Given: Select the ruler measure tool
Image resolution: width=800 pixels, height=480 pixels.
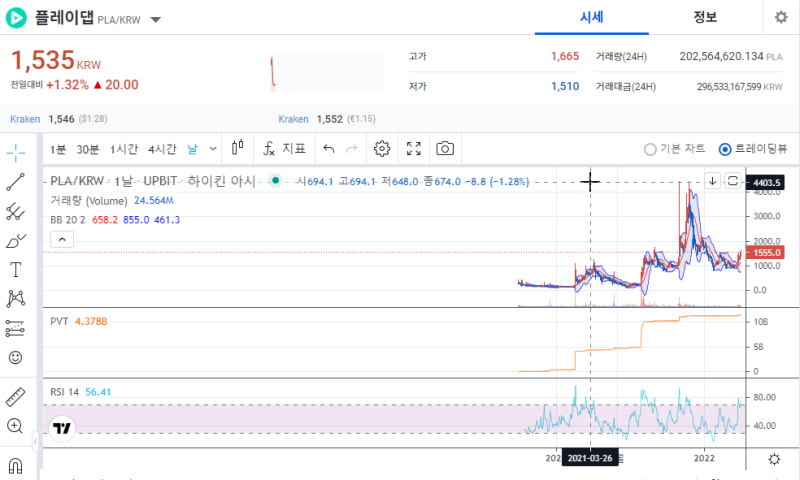Looking at the screenshot, I should pos(16,397).
